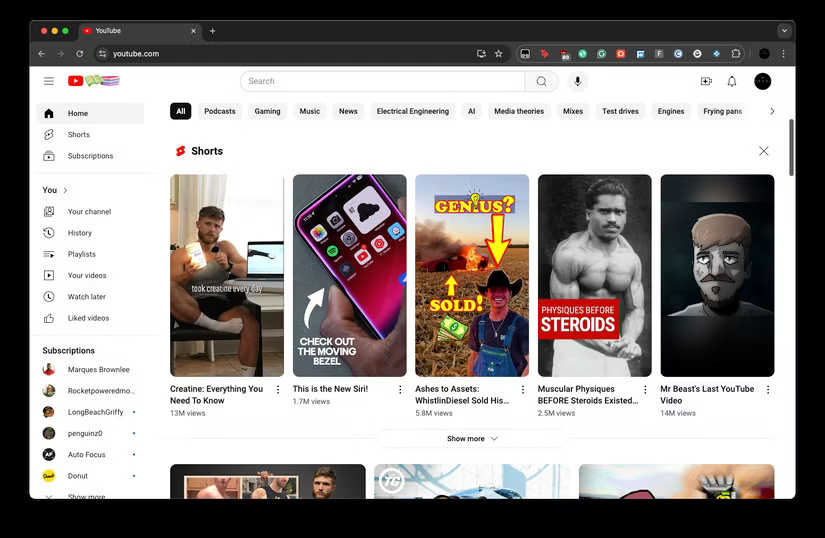This screenshot has width=825, height=538.
Task: Open Liked videos
Action: pyautogui.click(x=90, y=318)
